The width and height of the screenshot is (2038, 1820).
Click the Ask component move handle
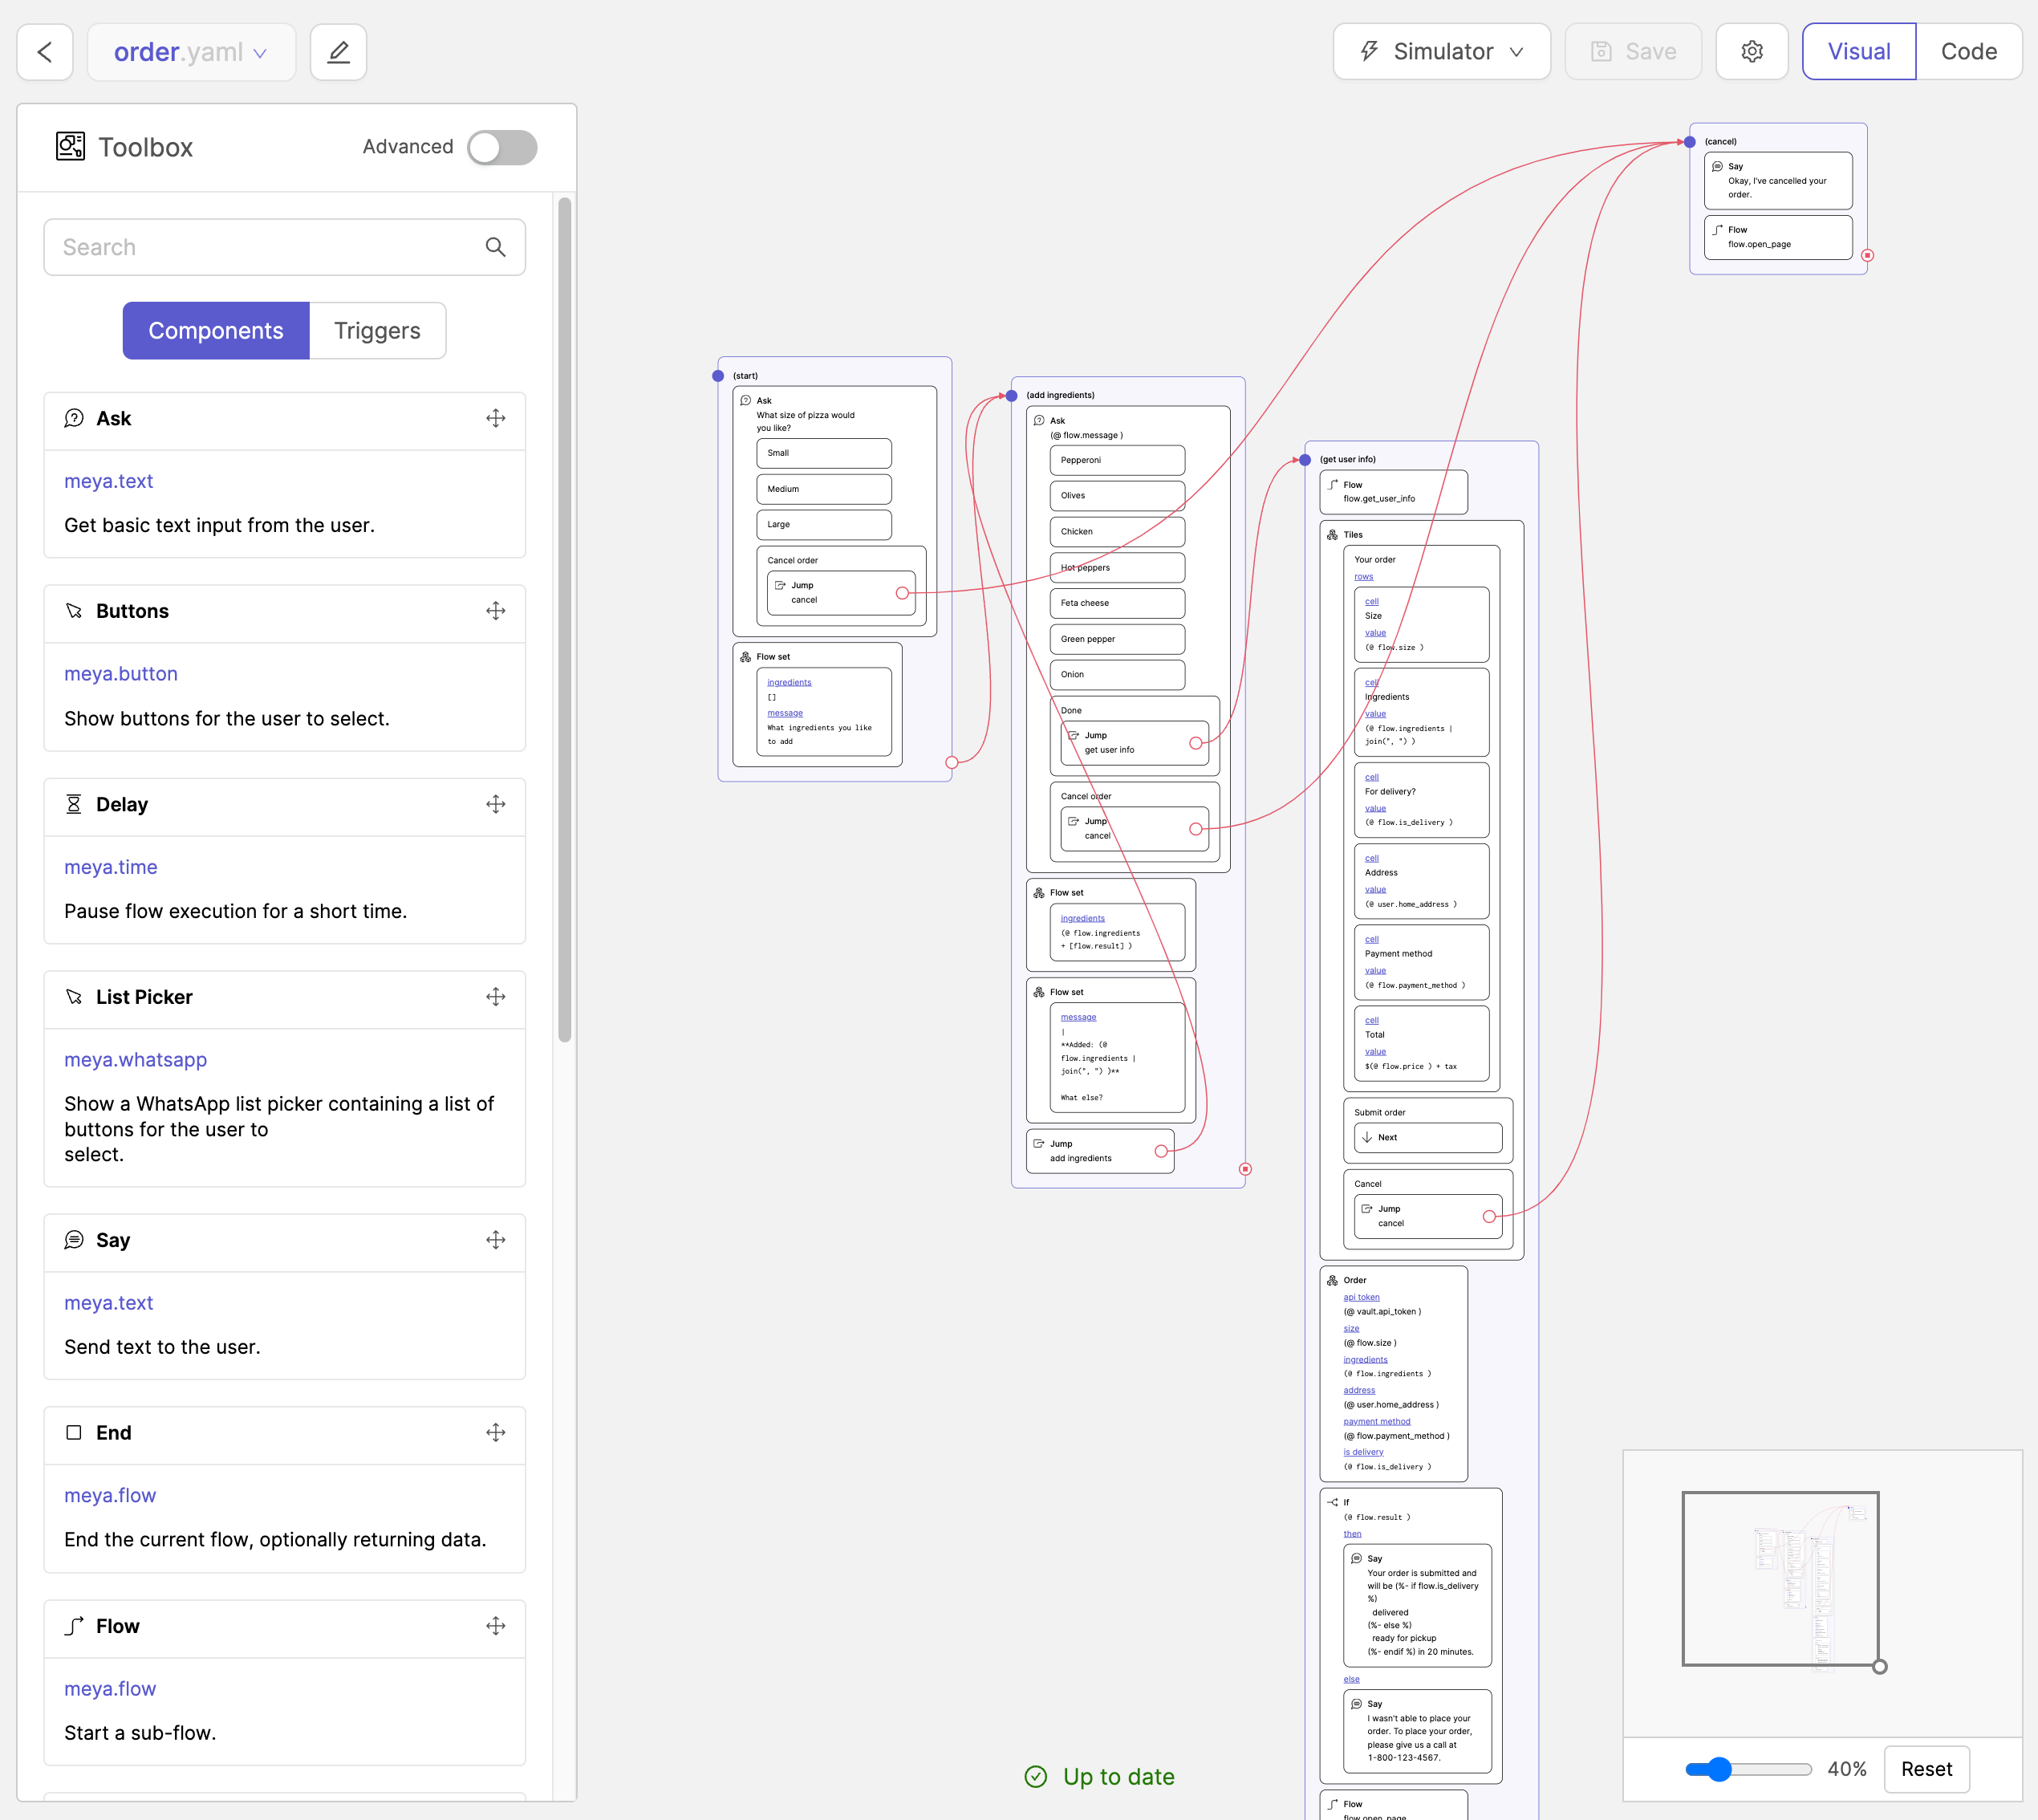pyautogui.click(x=496, y=418)
